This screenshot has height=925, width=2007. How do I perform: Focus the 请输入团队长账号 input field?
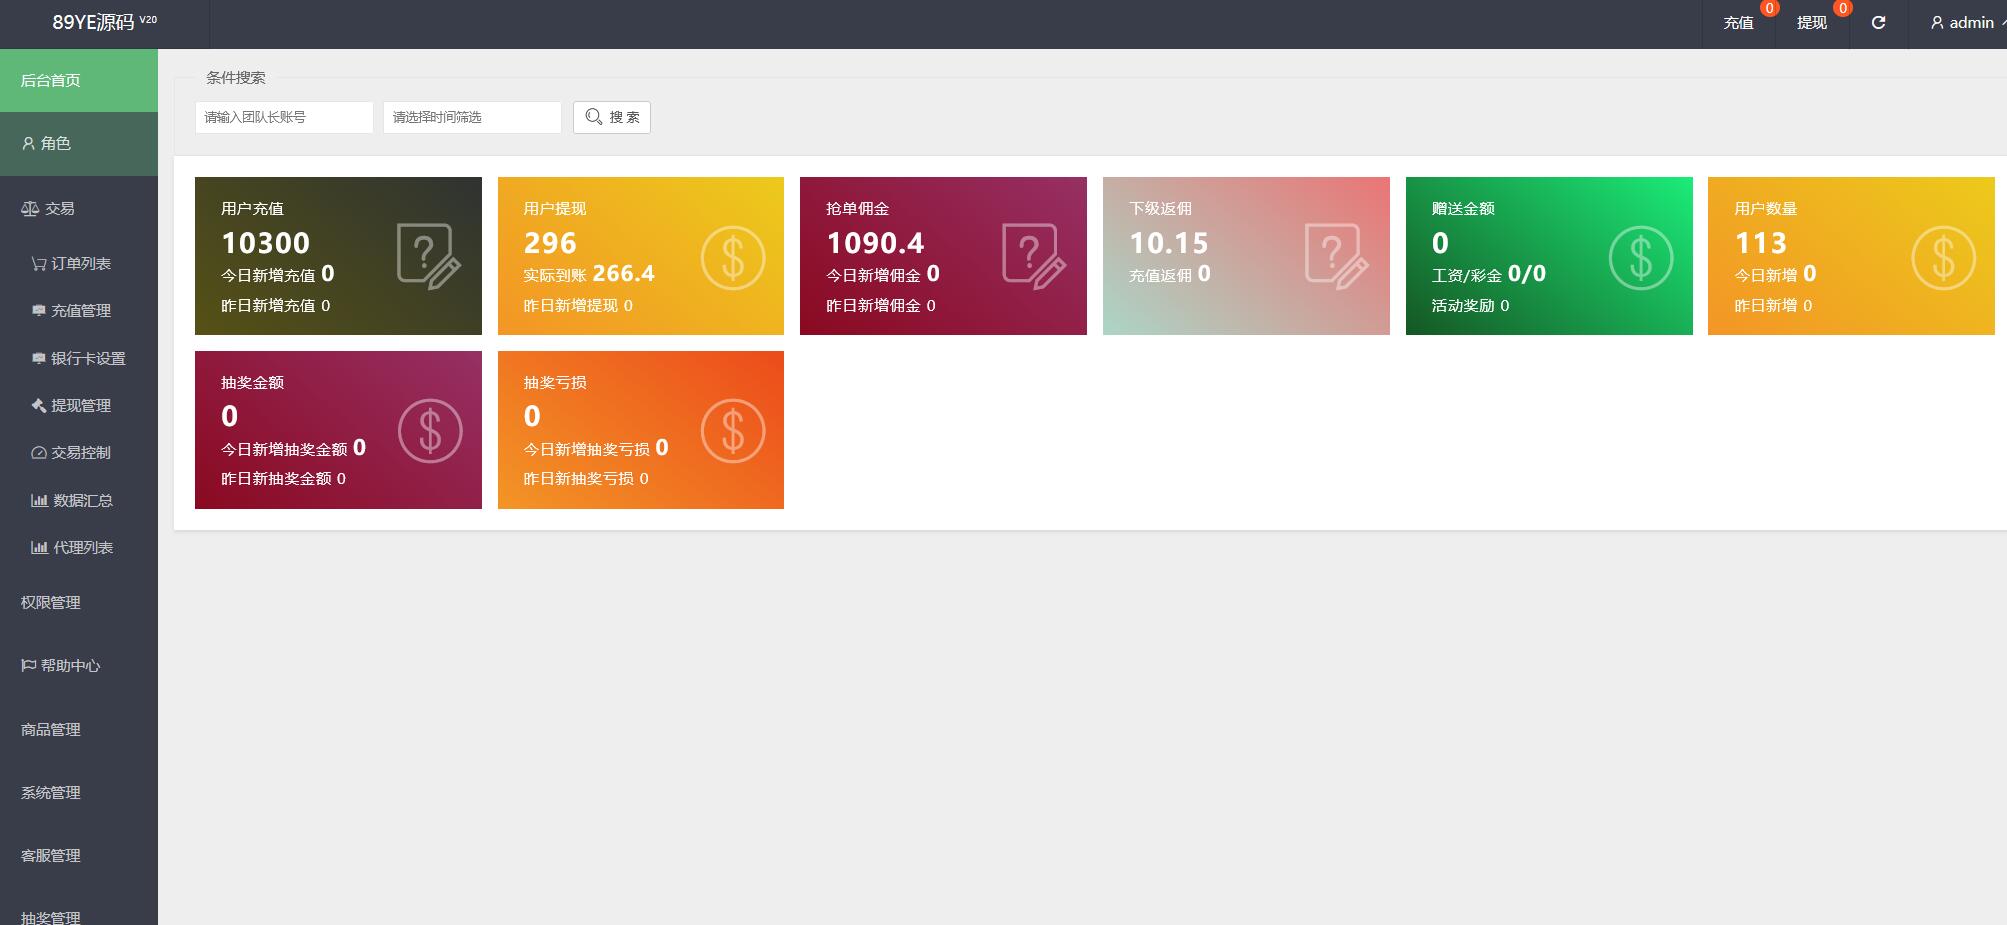point(284,117)
